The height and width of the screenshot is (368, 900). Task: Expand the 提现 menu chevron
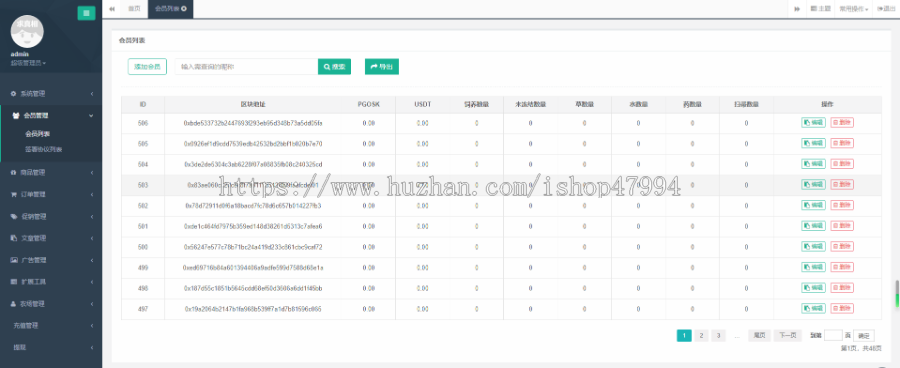92,347
